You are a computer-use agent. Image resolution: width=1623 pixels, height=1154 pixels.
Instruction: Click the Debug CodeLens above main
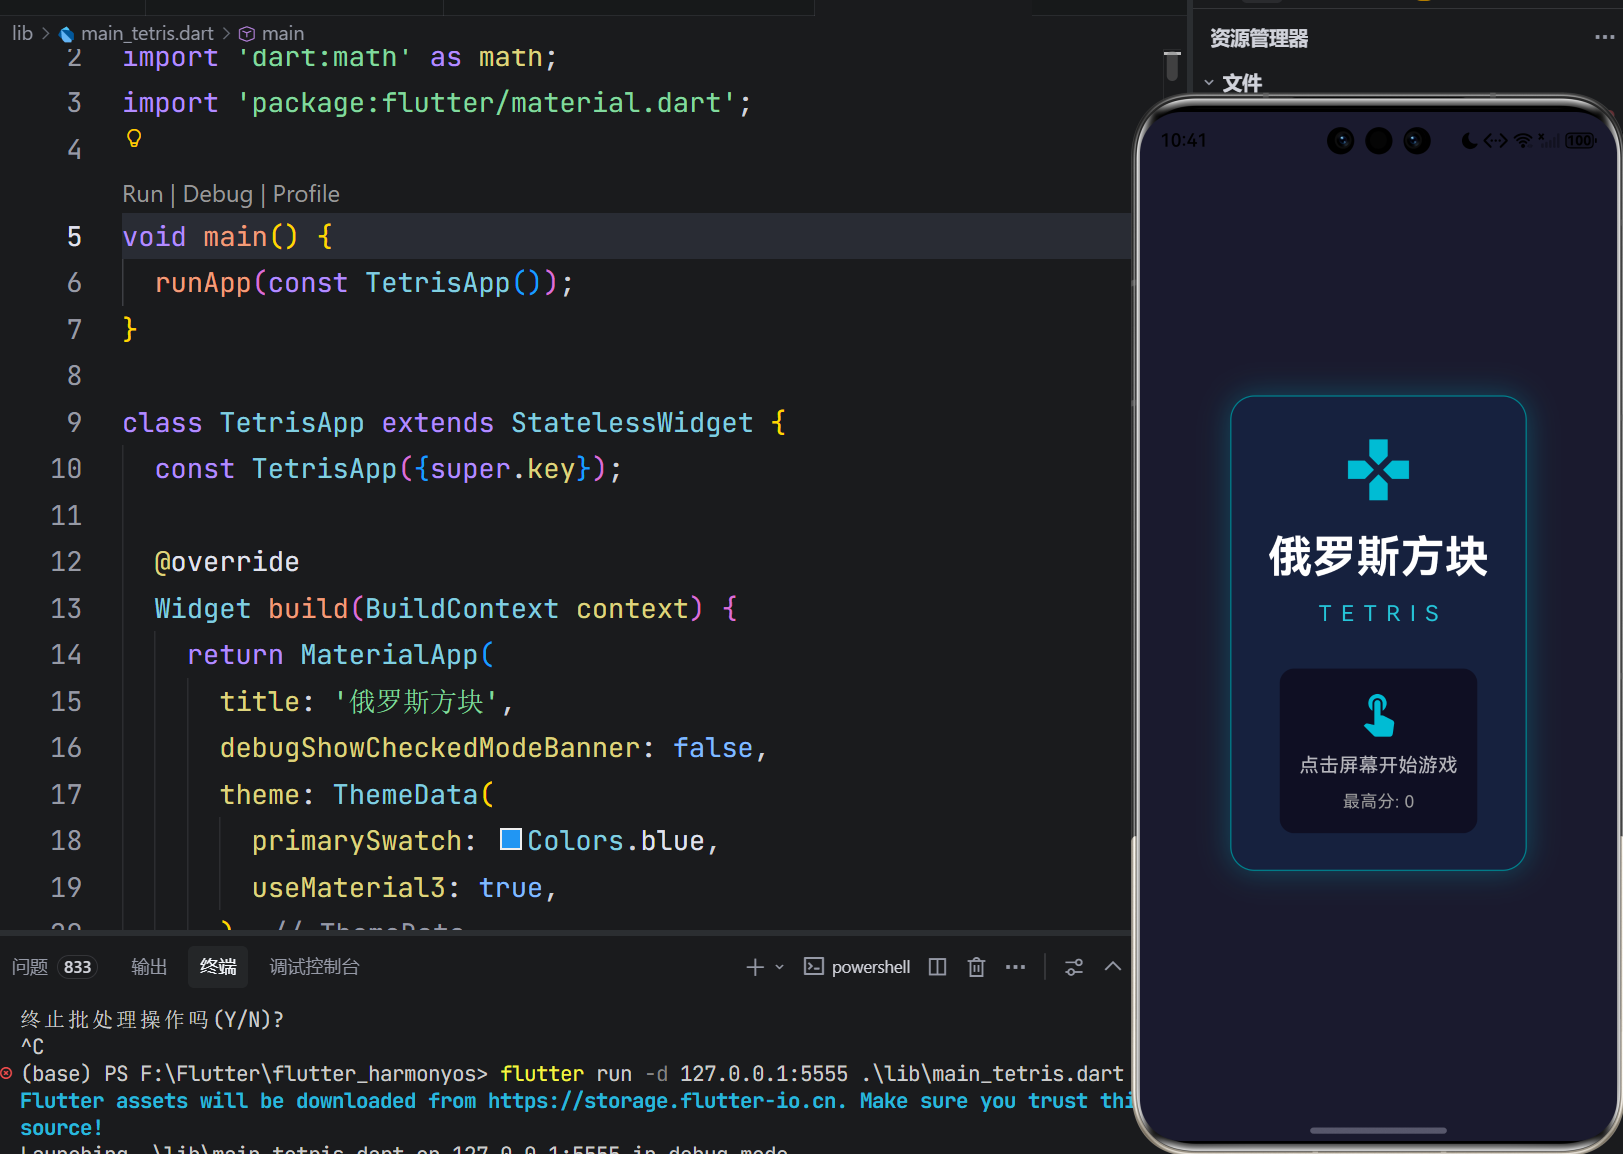(217, 194)
